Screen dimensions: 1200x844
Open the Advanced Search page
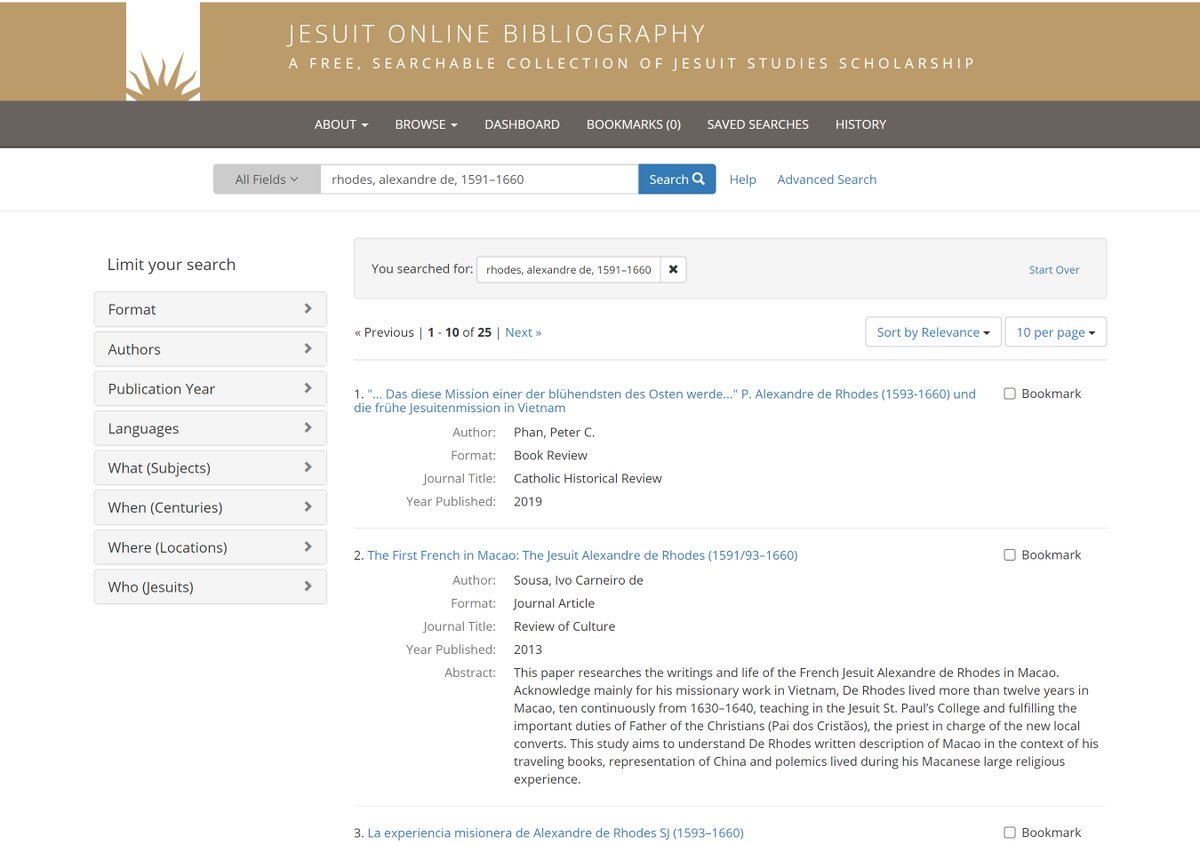point(826,179)
